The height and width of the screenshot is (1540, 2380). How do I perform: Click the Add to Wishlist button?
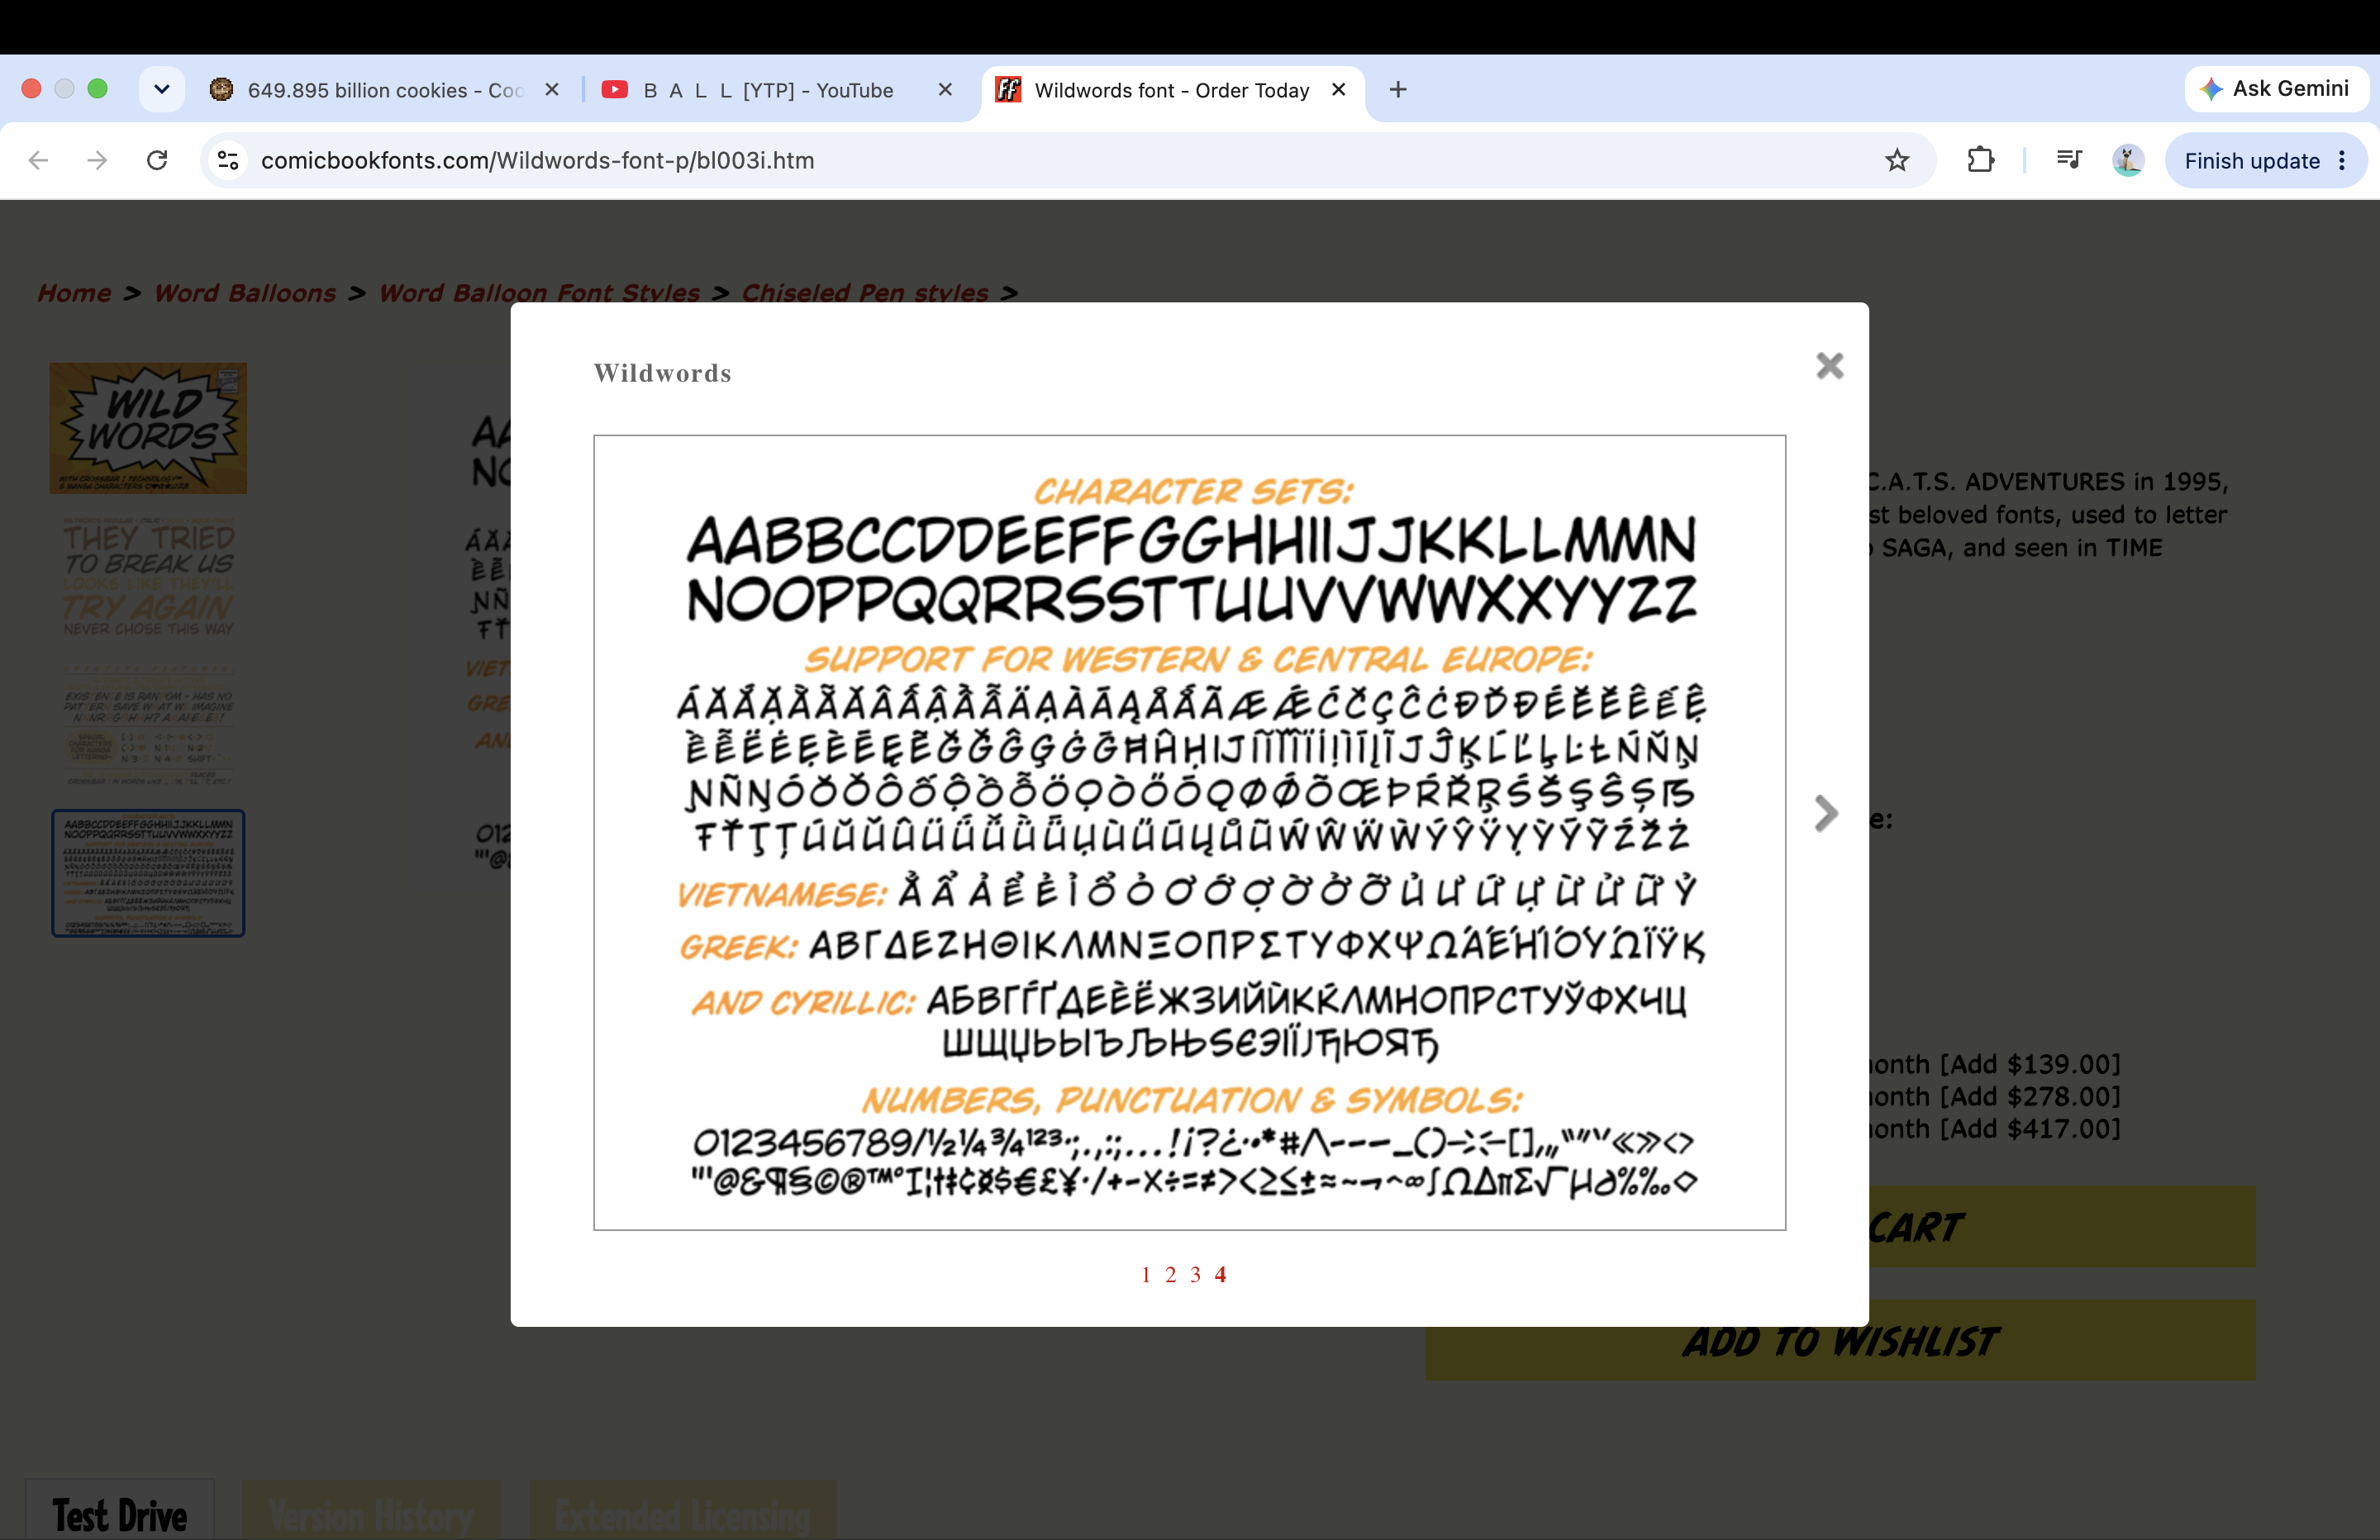[1840, 1340]
